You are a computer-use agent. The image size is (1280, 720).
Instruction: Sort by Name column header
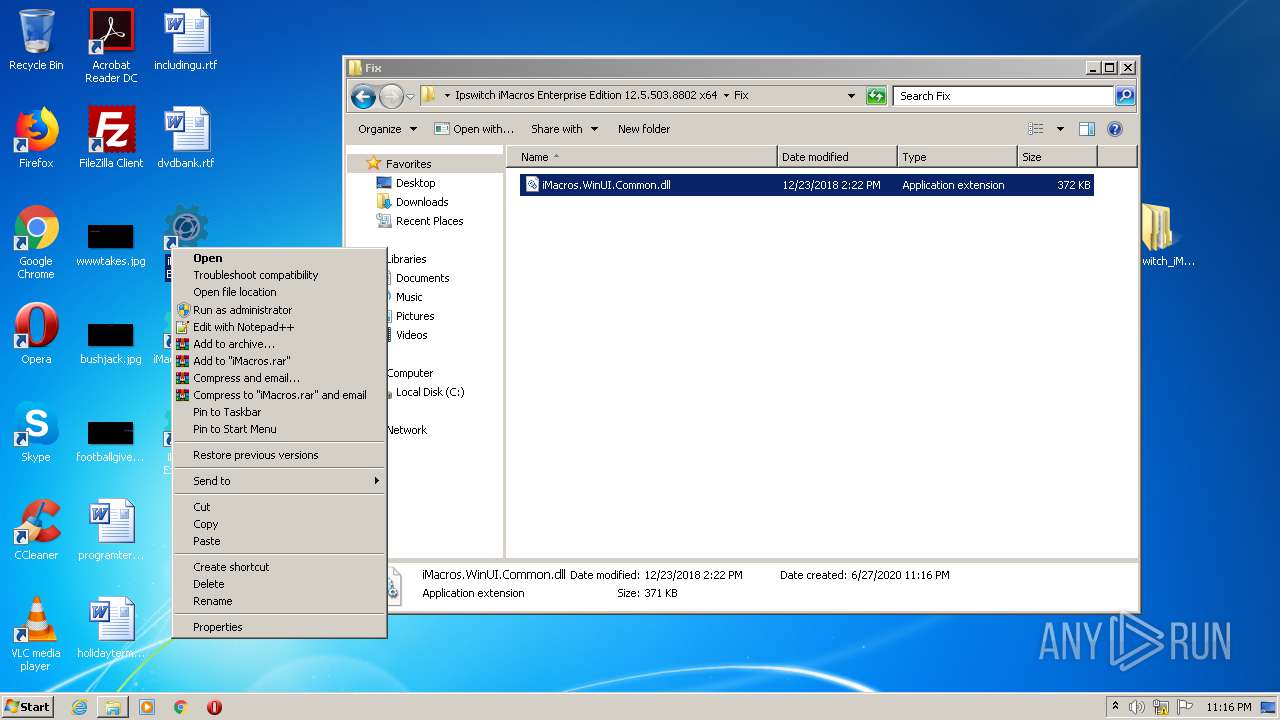click(642, 157)
